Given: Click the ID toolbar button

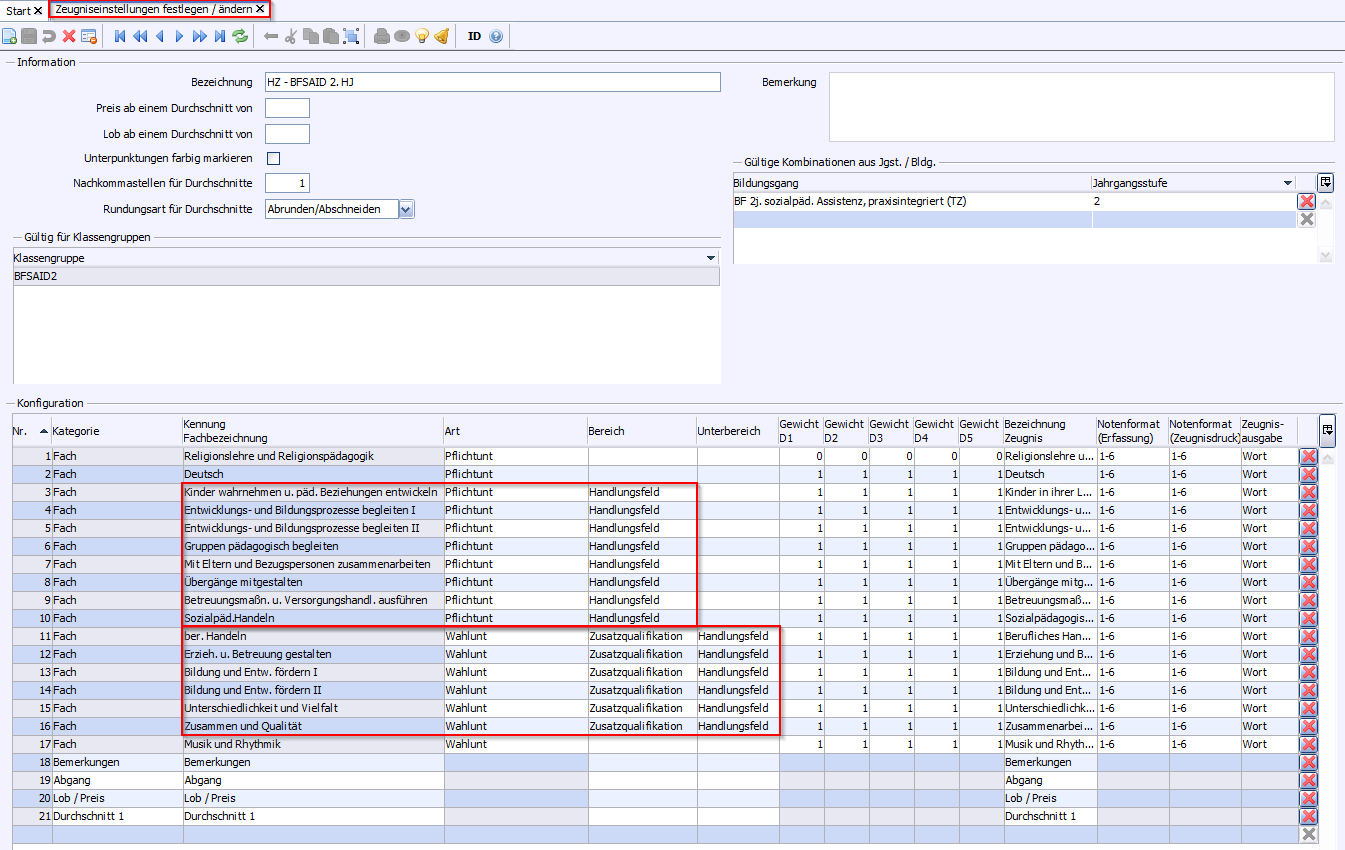Looking at the screenshot, I should [x=474, y=36].
